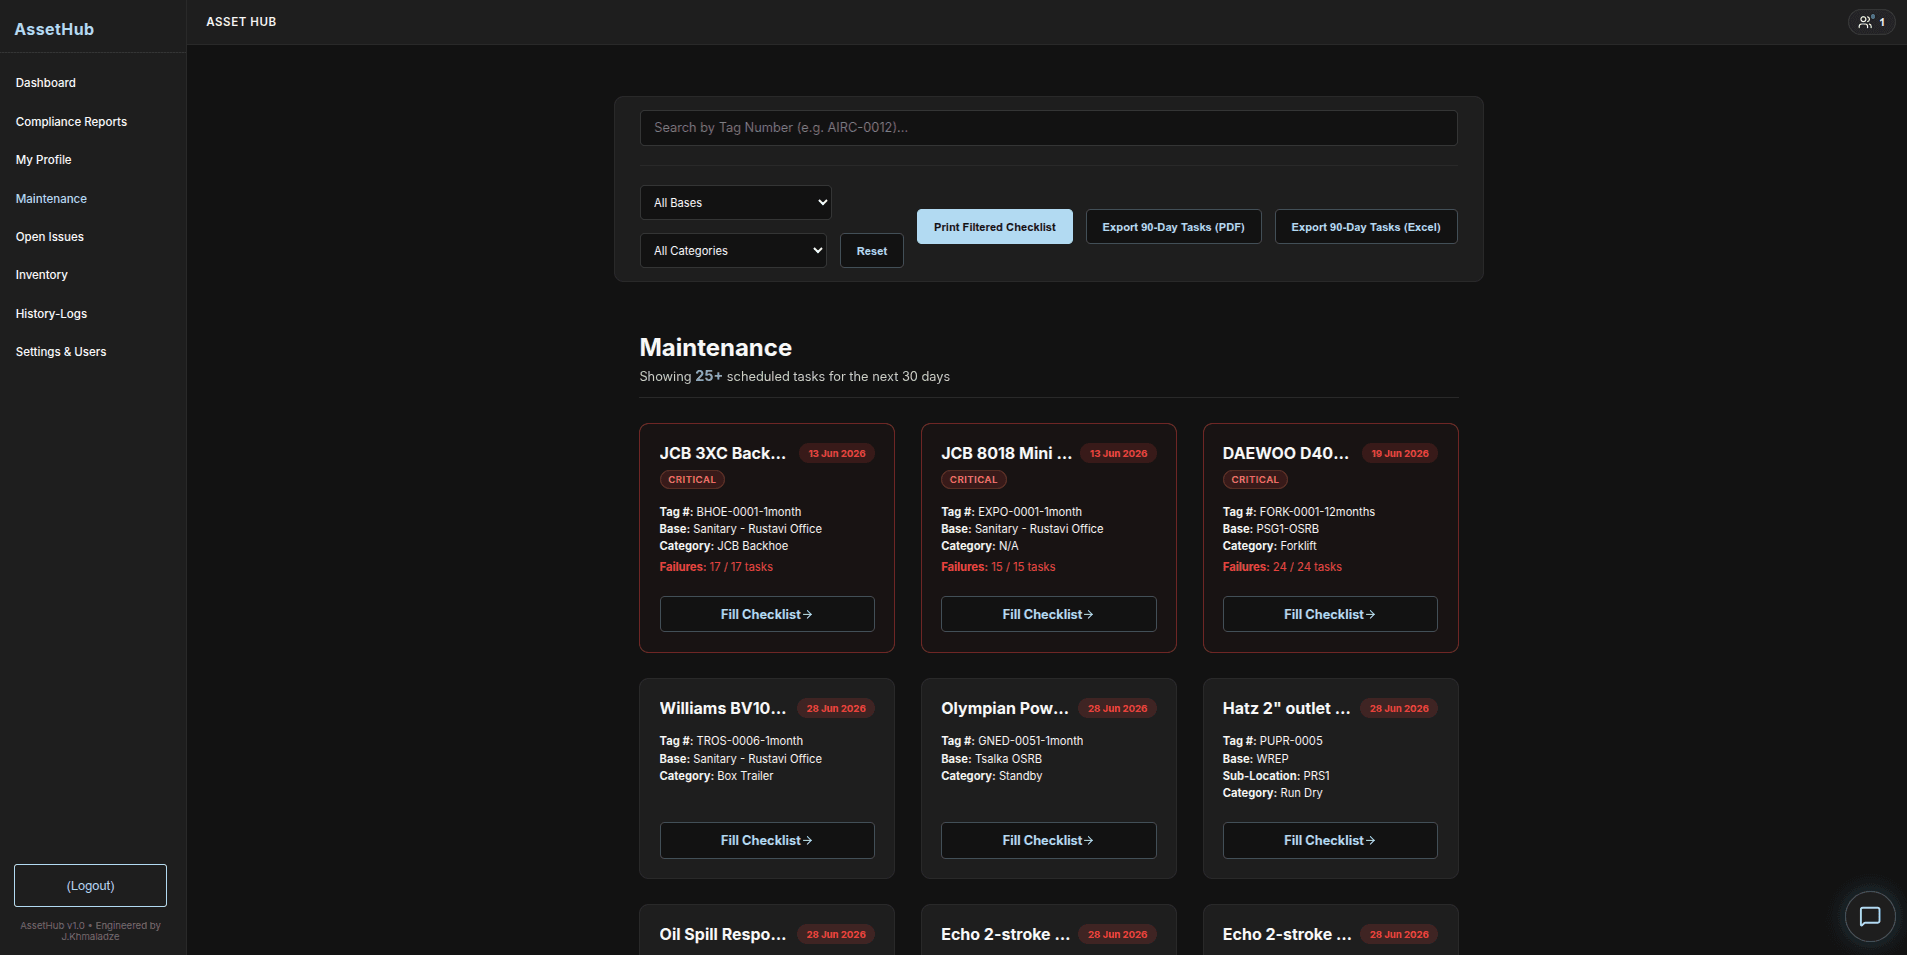Image resolution: width=1907 pixels, height=955 pixels.
Task: Click the Olympian Pow... card title
Action: tap(1005, 708)
